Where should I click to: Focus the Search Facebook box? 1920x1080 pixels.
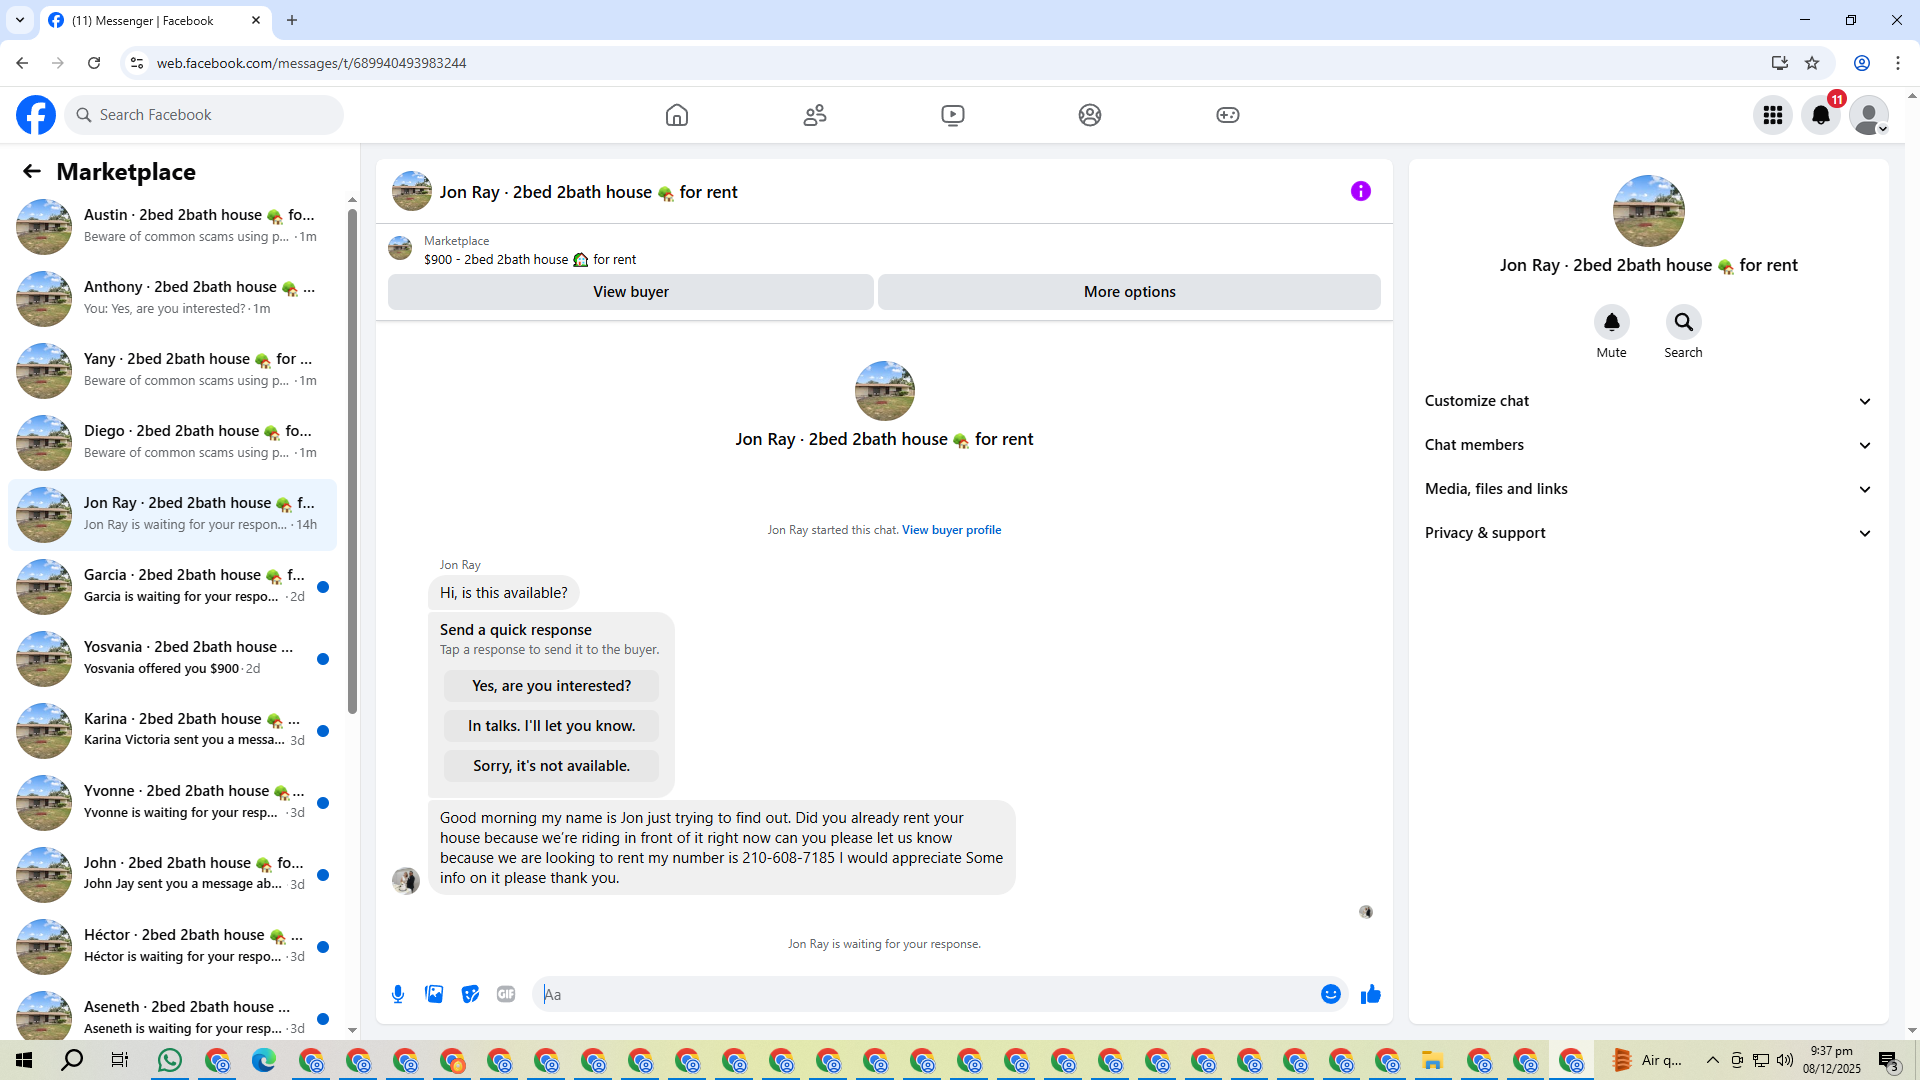pos(205,115)
